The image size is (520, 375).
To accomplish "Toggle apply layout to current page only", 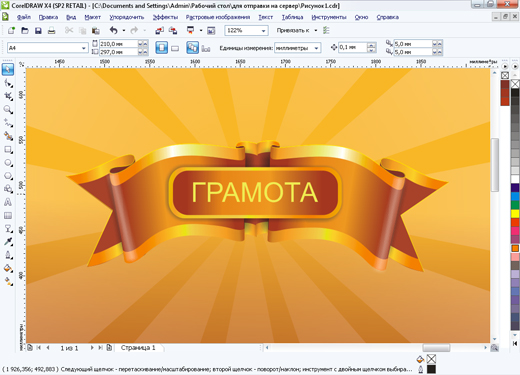I will point(206,48).
